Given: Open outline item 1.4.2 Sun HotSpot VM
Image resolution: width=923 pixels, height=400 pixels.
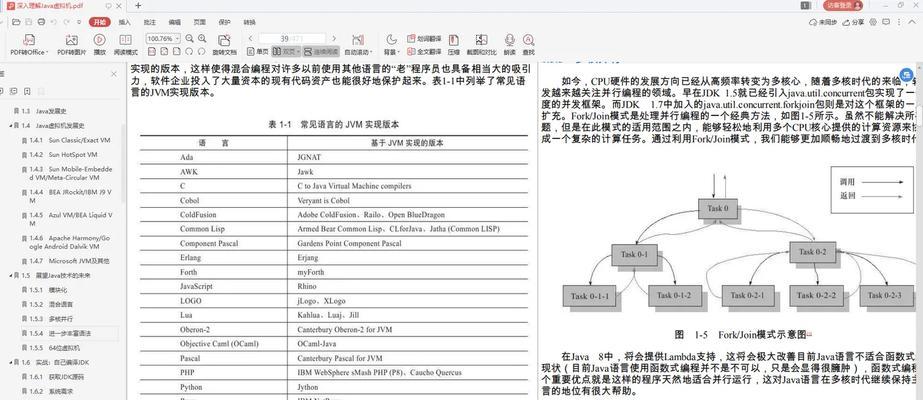Looking at the screenshot, I should point(63,155).
